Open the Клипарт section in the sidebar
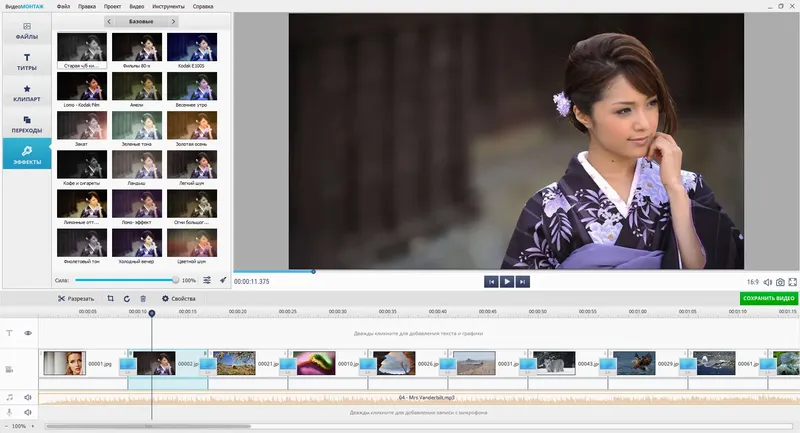Image resolution: width=800 pixels, height=433 pixels. 27,93
